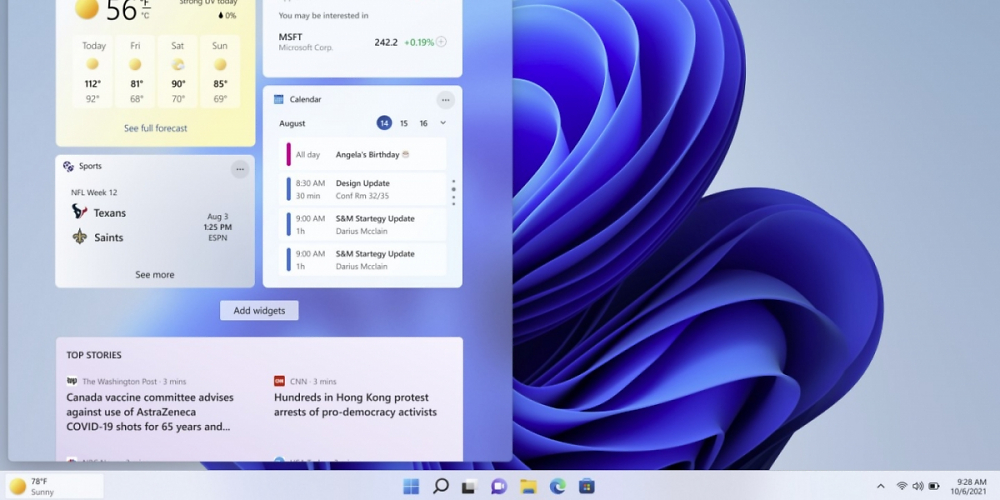1000x500 pixels.
Task: Click the TOP STORIES heading
Action: (94, 355)
